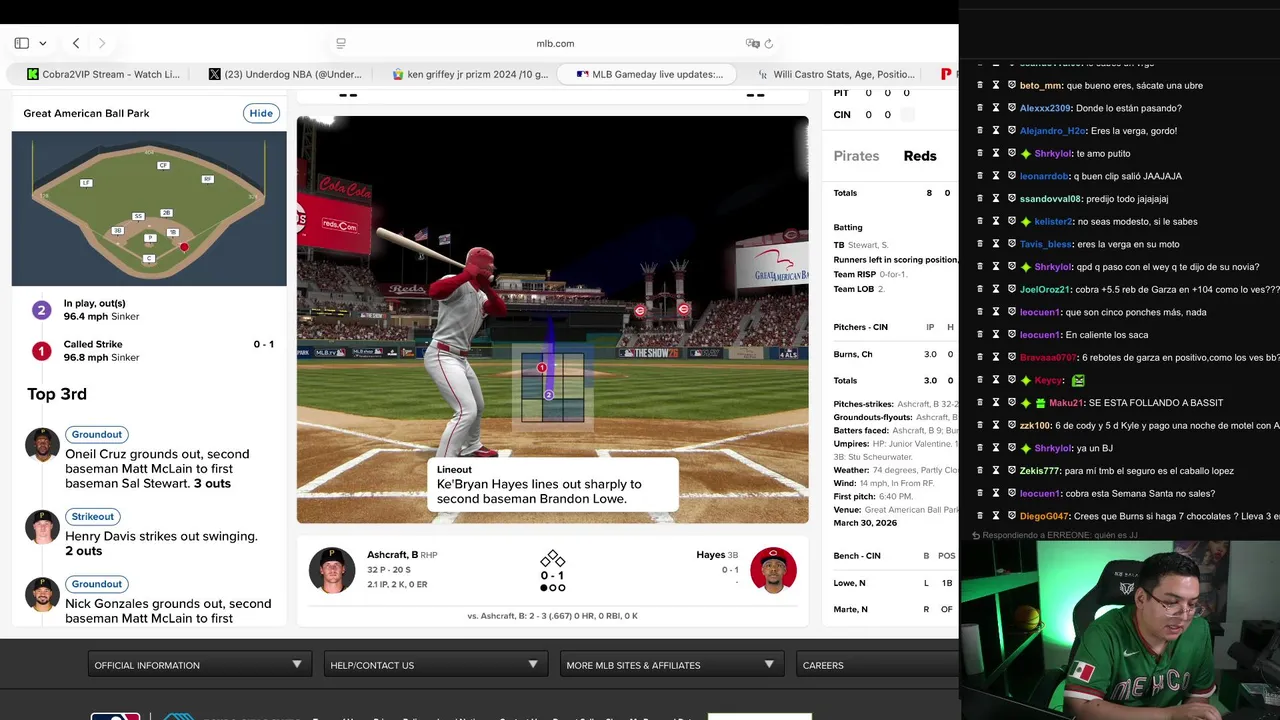The width and height of the screenshot is (1280, 720).
Task: Open the CAREERS footer menu
Action: pyautogui.click(x=878, y=665)
